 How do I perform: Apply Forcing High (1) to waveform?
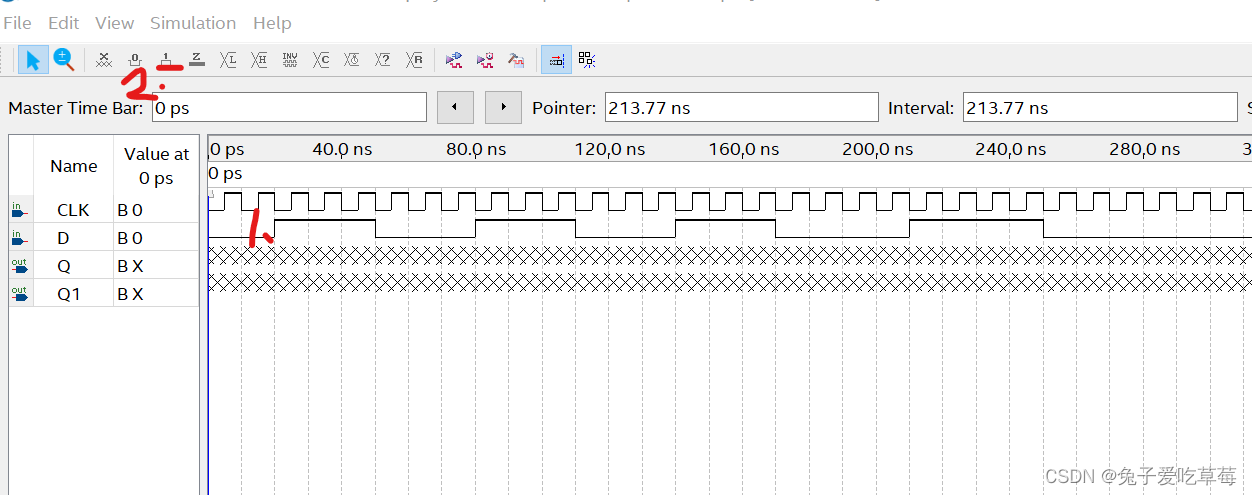tap(167, 60)
